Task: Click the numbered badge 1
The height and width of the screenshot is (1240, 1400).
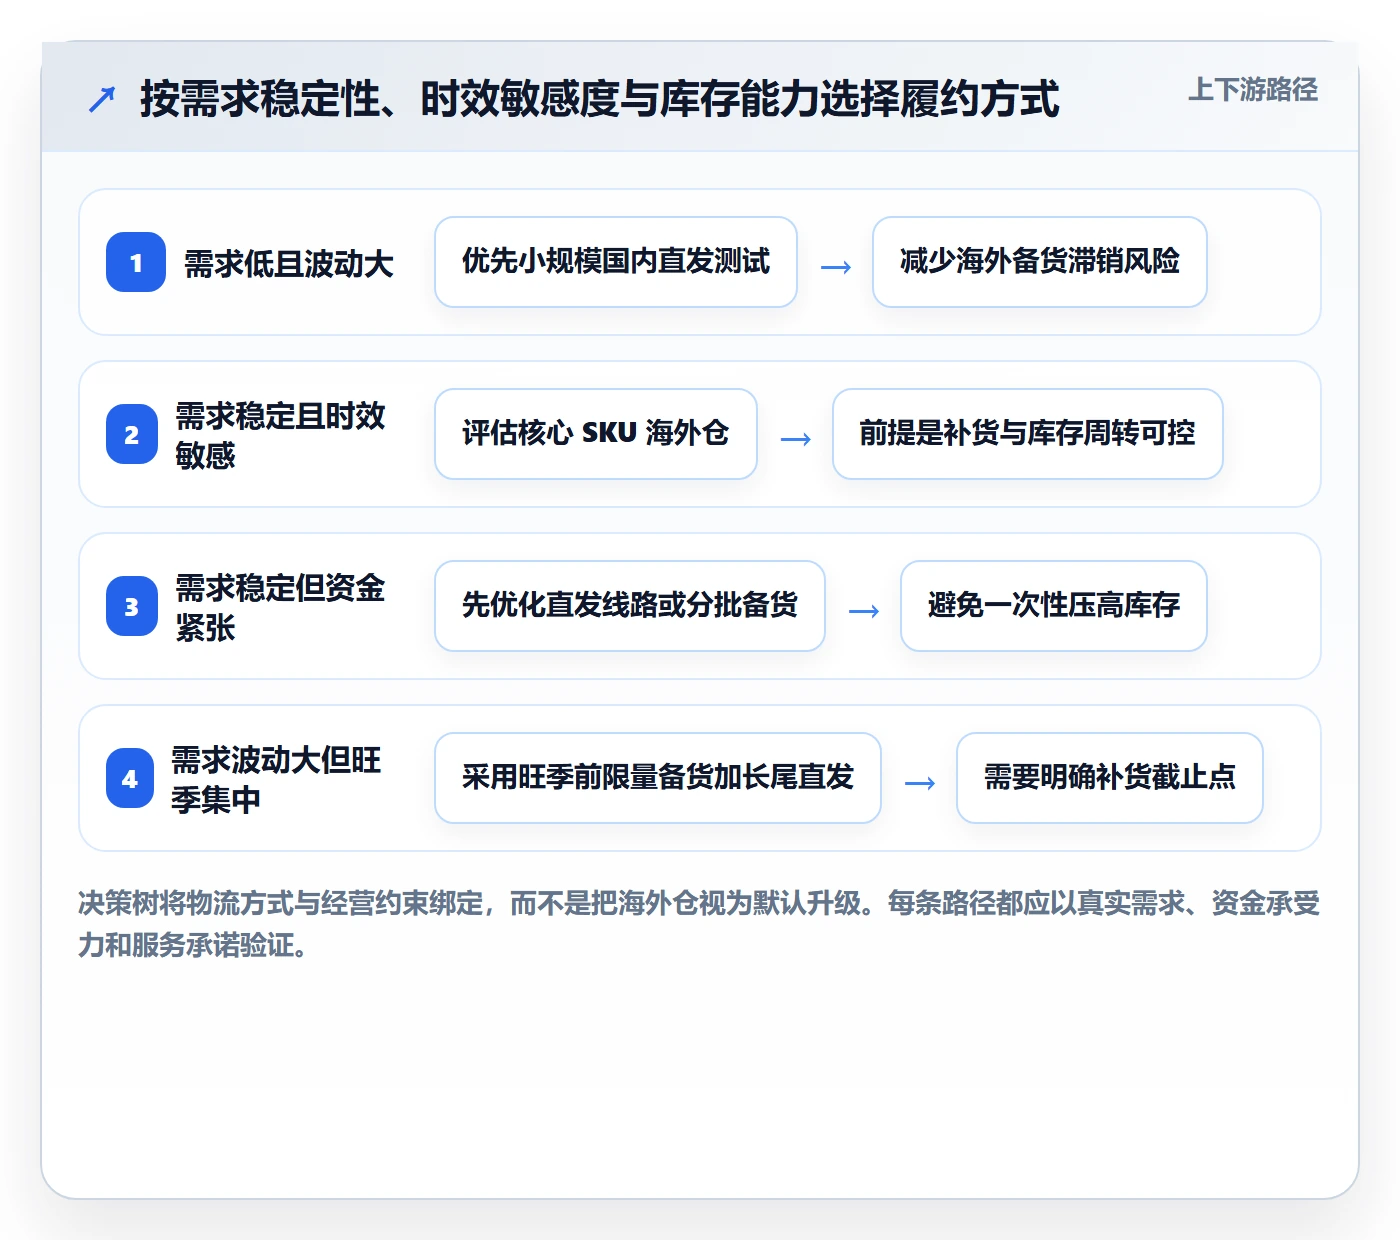Action: (x=136, y=262)
